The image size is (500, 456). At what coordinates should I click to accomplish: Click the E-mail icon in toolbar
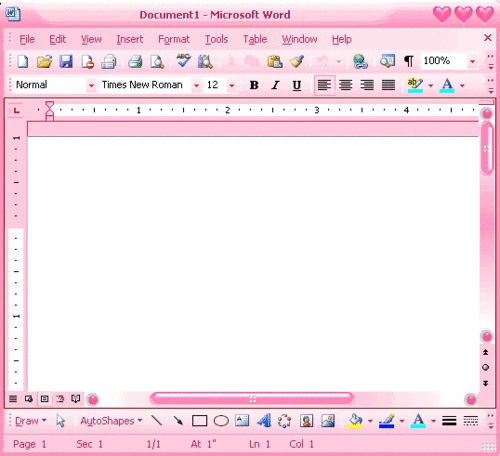point(109,62)
